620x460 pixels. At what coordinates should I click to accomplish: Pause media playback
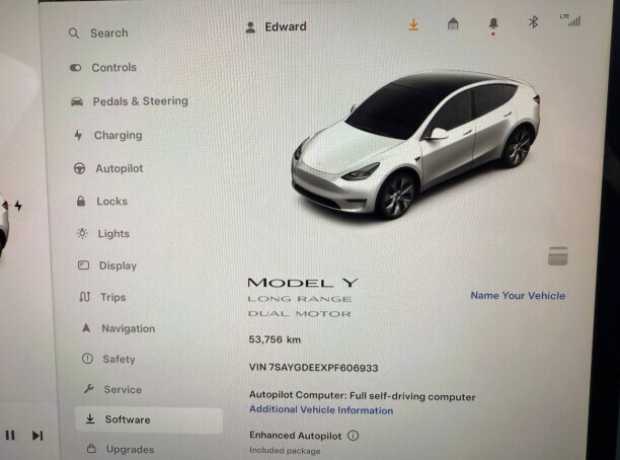10,435
